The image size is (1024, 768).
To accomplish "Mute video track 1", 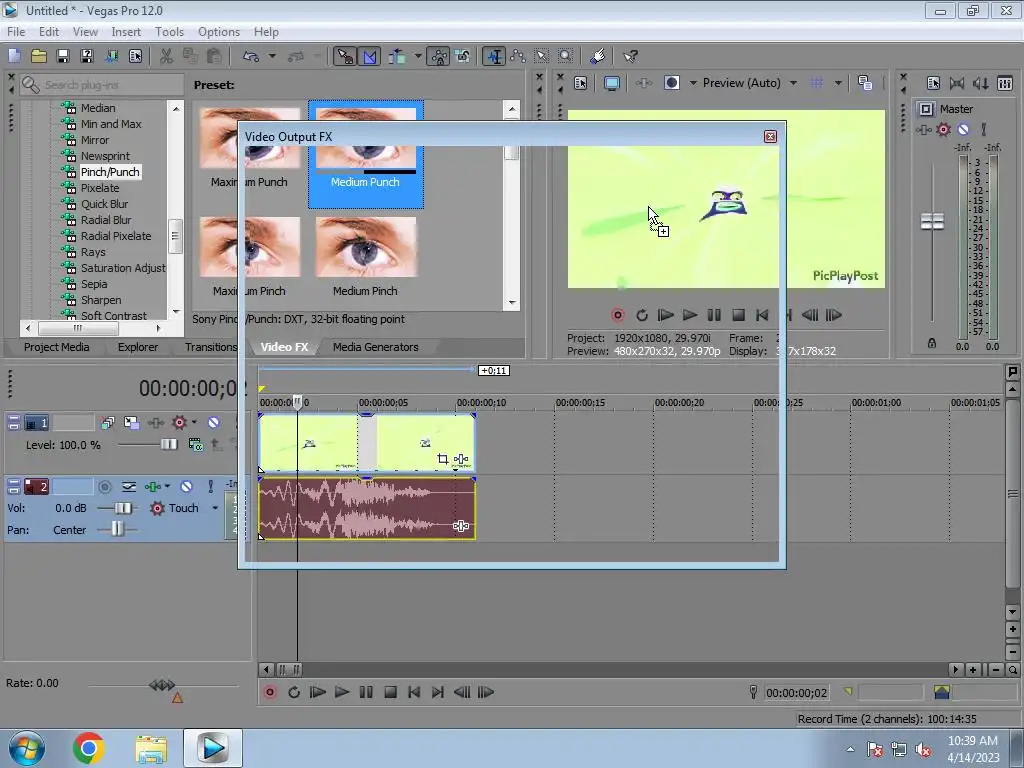I will 213,423.
